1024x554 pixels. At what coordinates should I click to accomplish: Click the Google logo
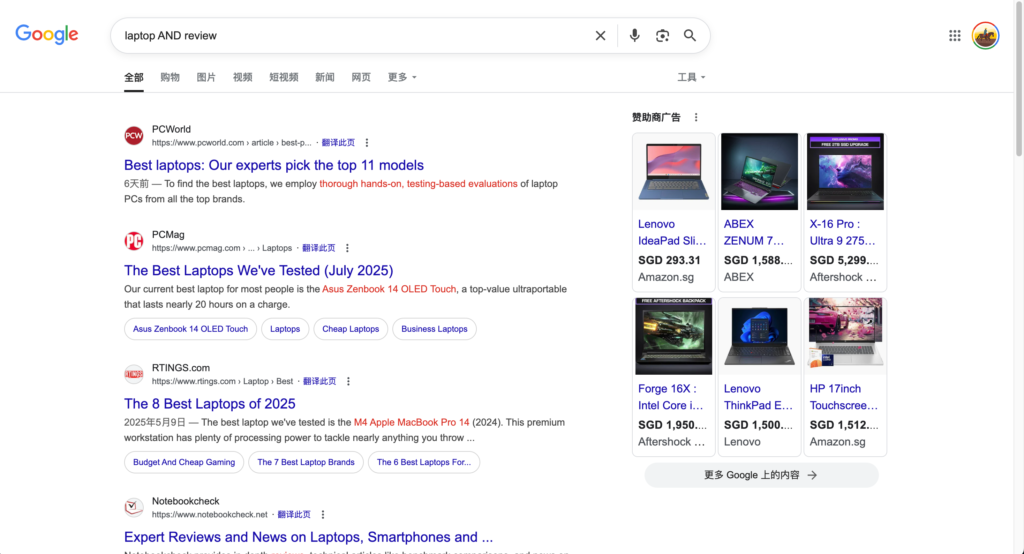[x=47, y=35]
